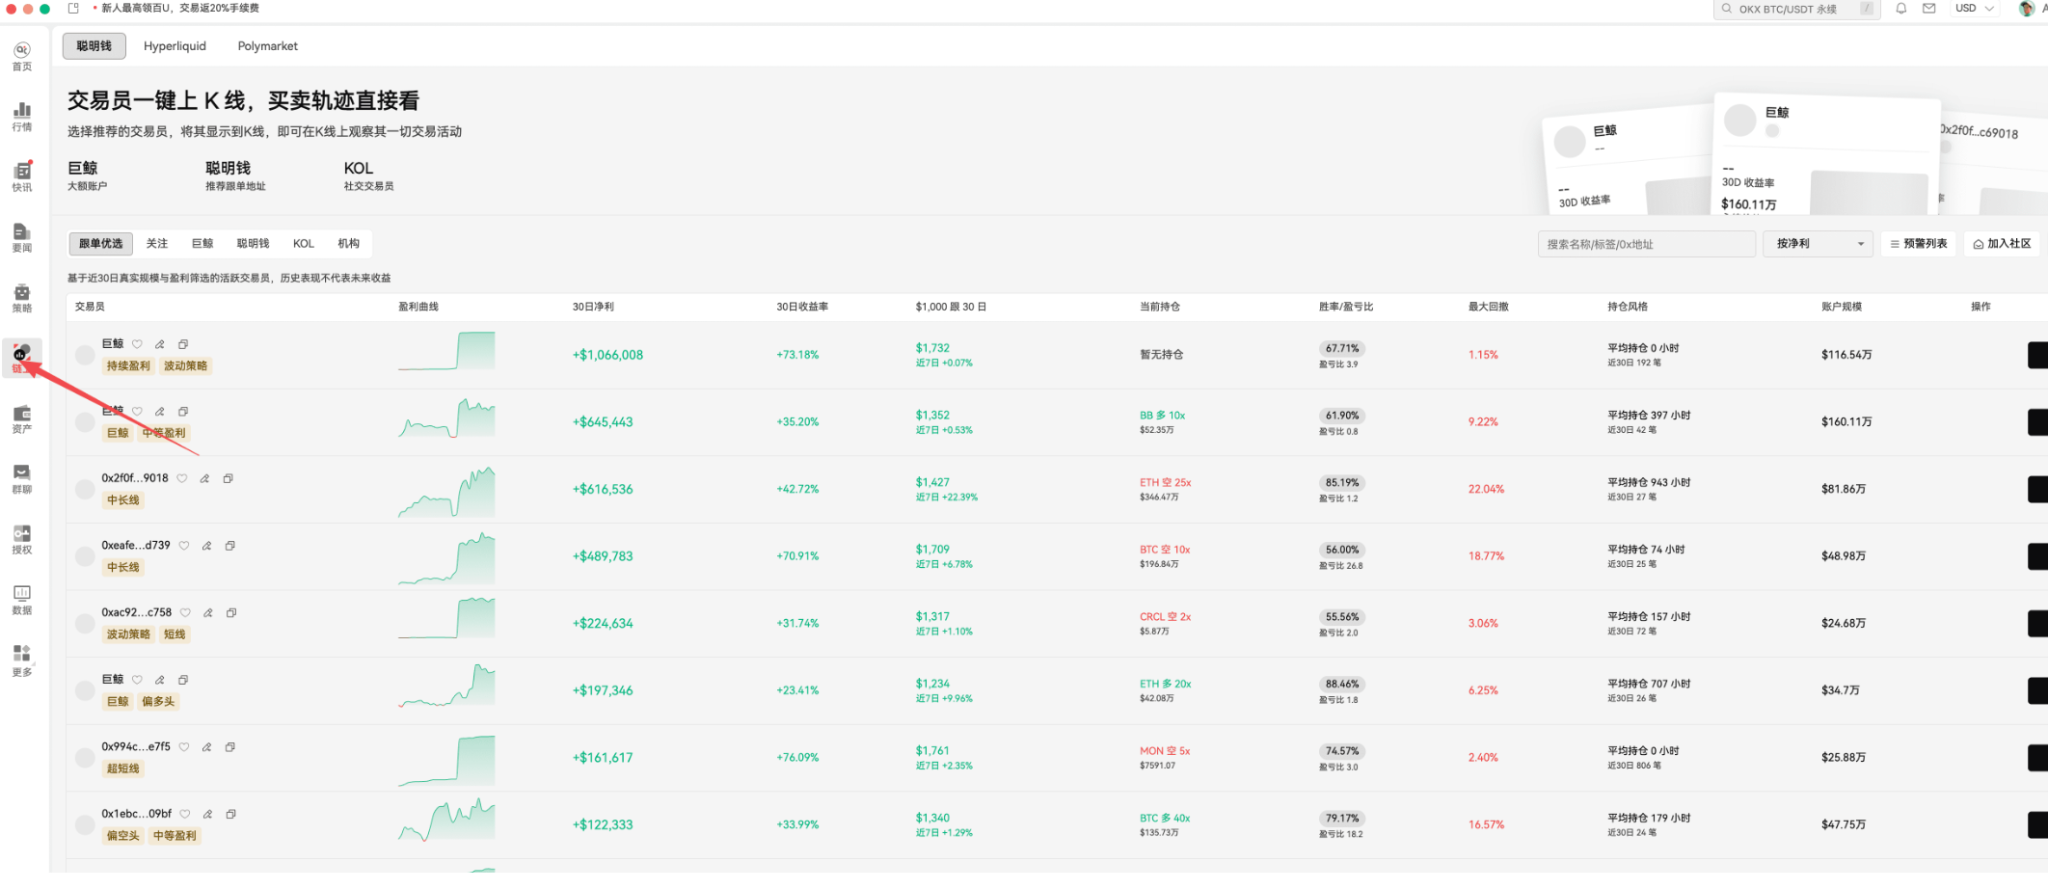Viewport: 2048px width, 873px height.
Task: Copy address of 巨鲸 trader tagged 持续盈利
Action: (x=183, y=344)
